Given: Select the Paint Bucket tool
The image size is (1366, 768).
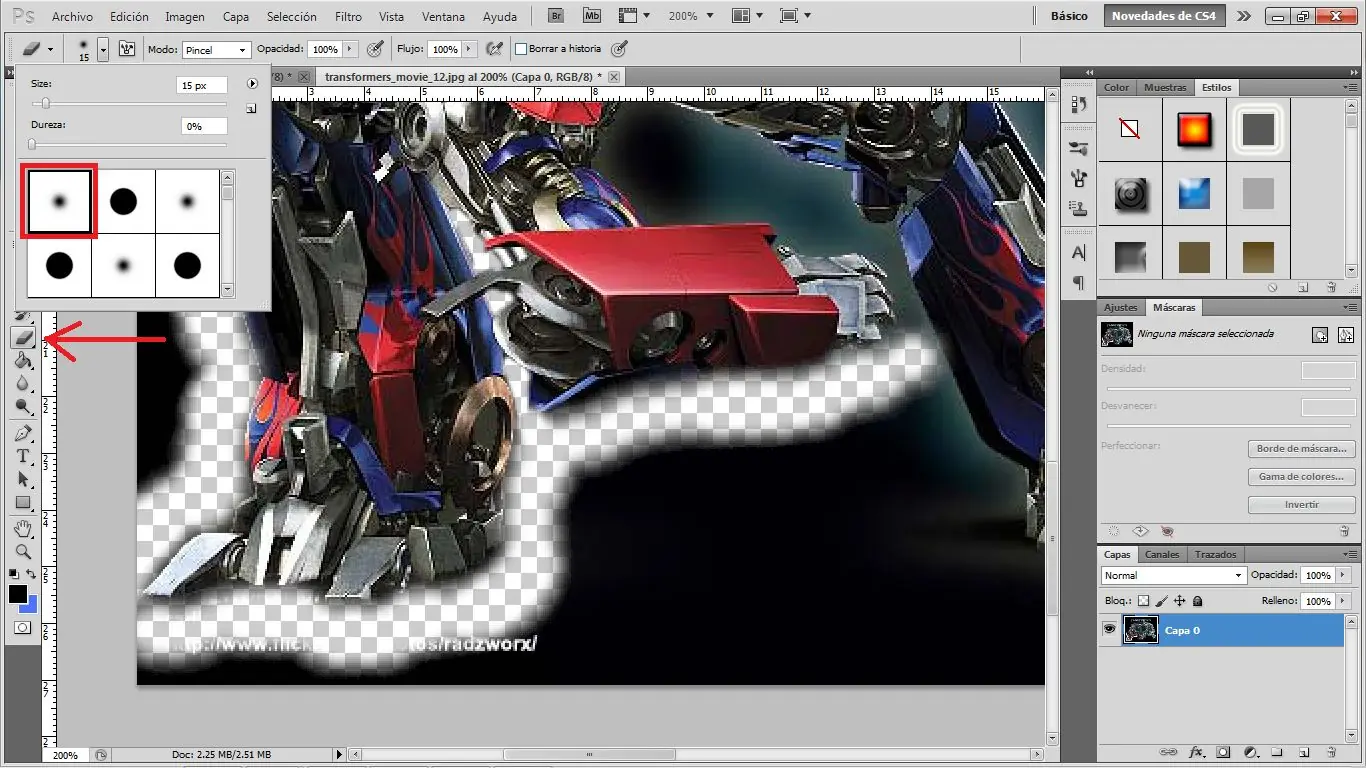Looking at the screenshot, I should (x=23, y=361).
